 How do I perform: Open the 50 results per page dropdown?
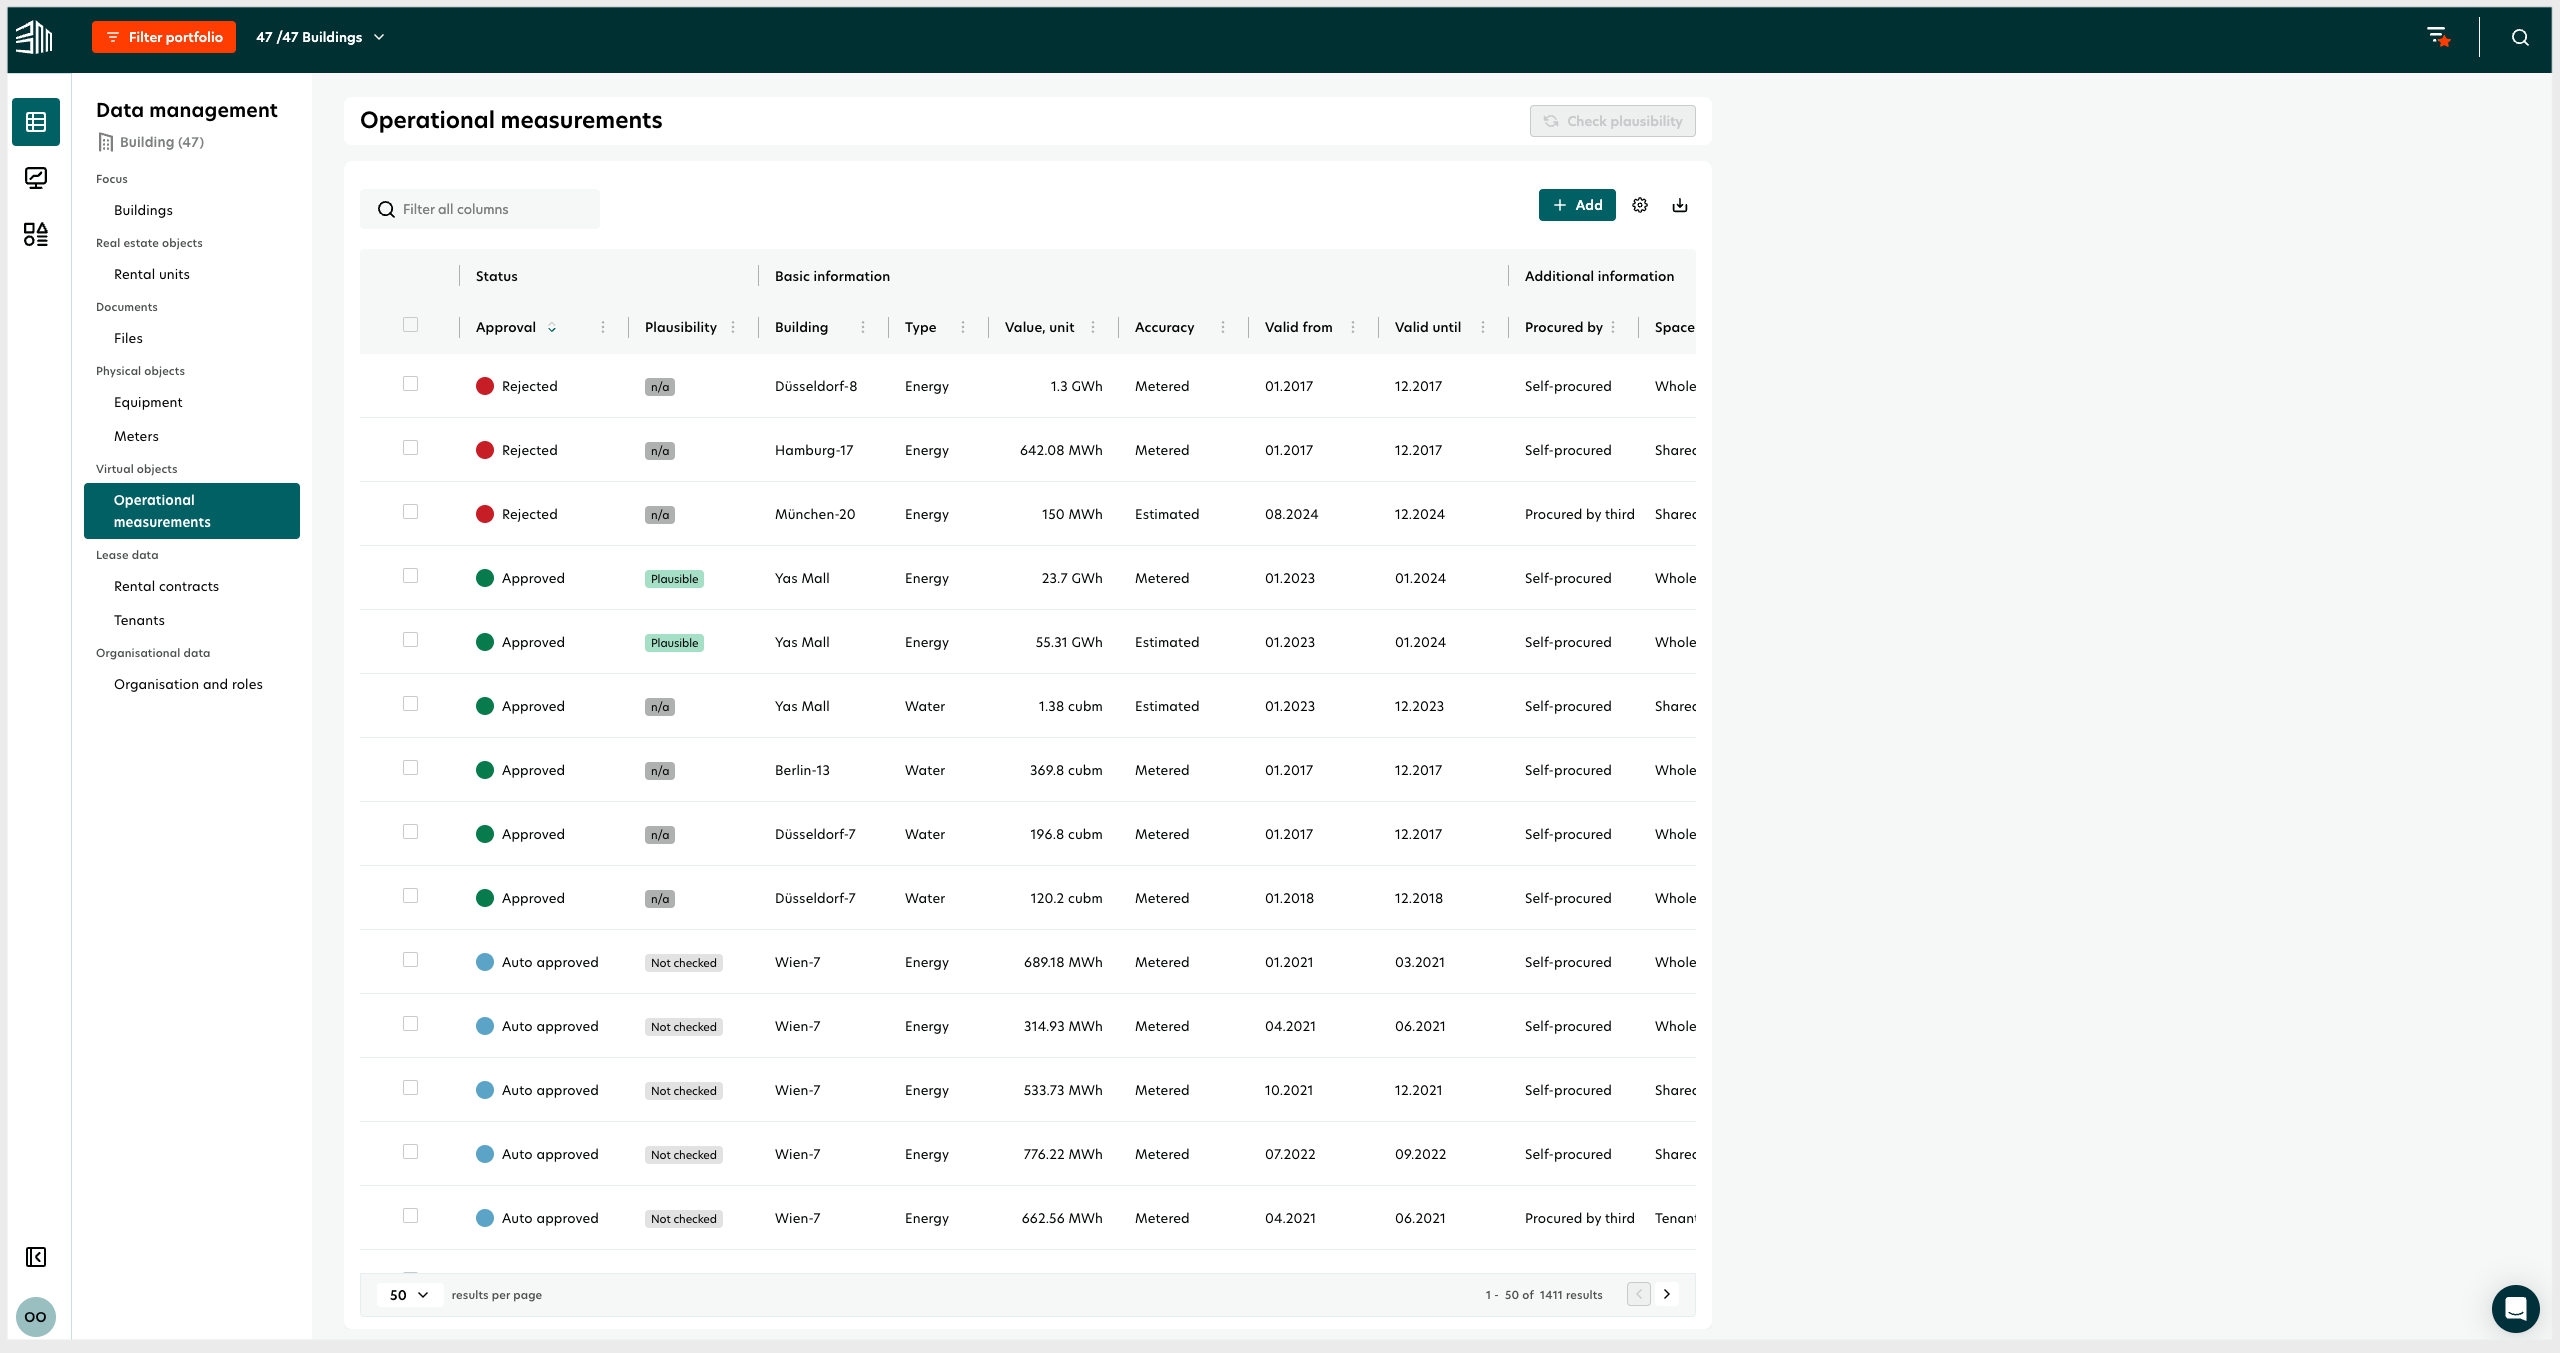(x=409, y=1295)
